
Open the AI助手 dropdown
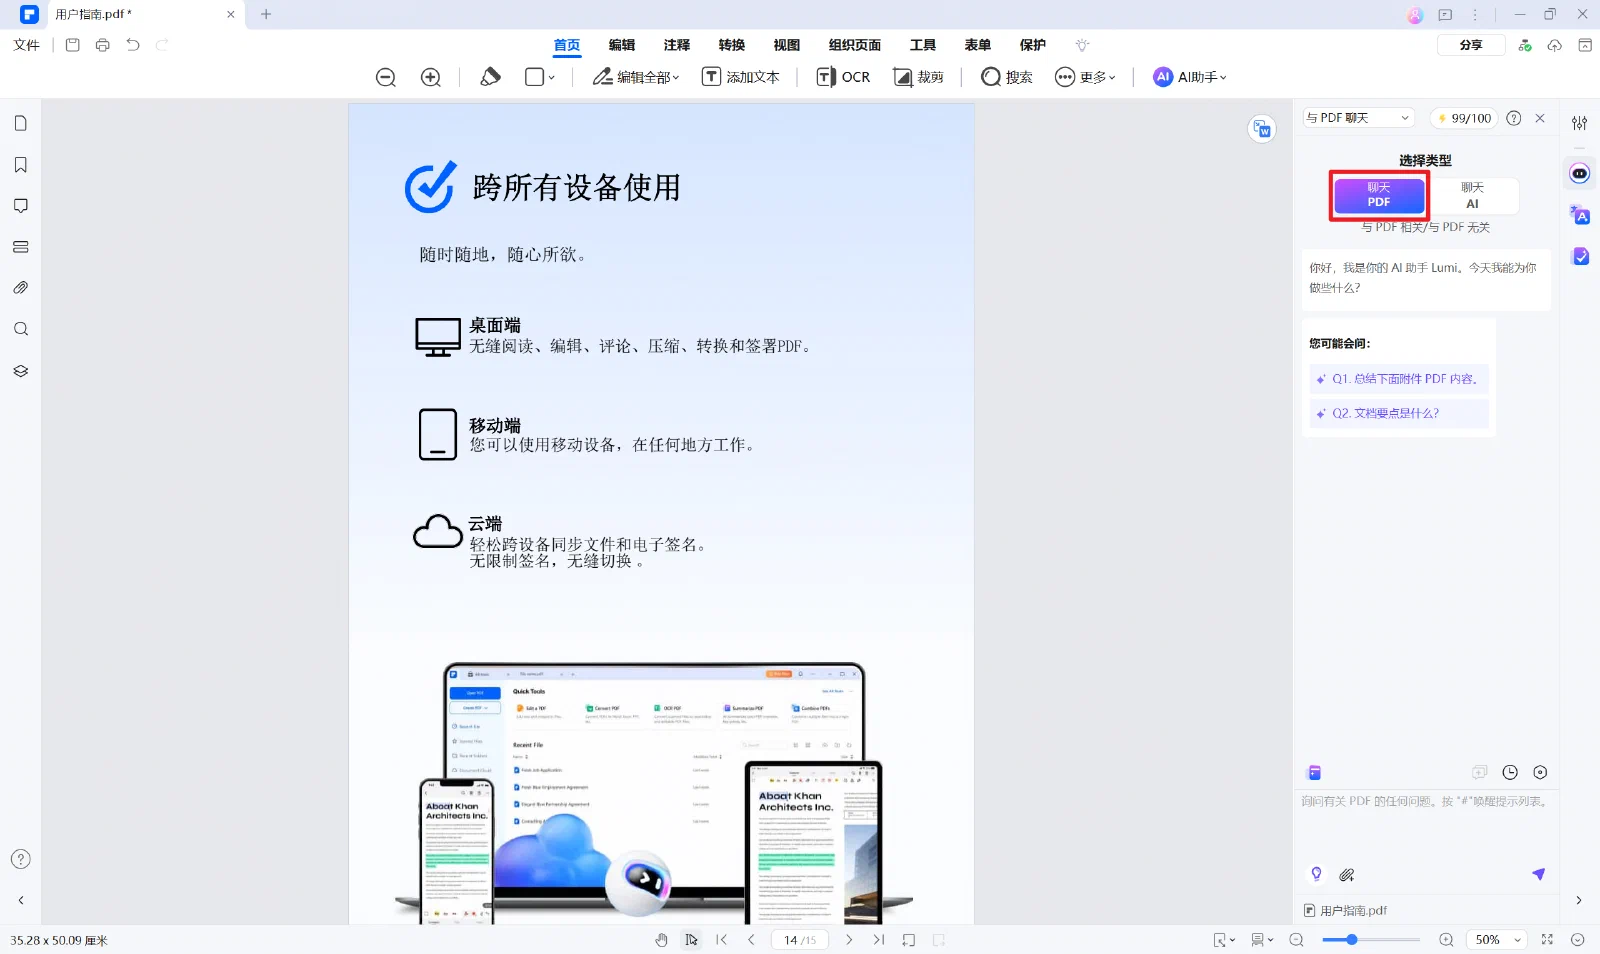tap(1190, 77)
